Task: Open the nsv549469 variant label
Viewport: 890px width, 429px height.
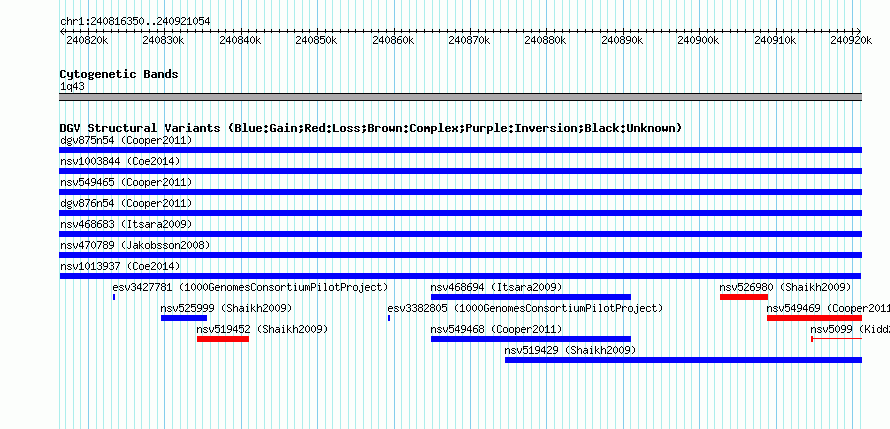Action: [x=828, y=308]
